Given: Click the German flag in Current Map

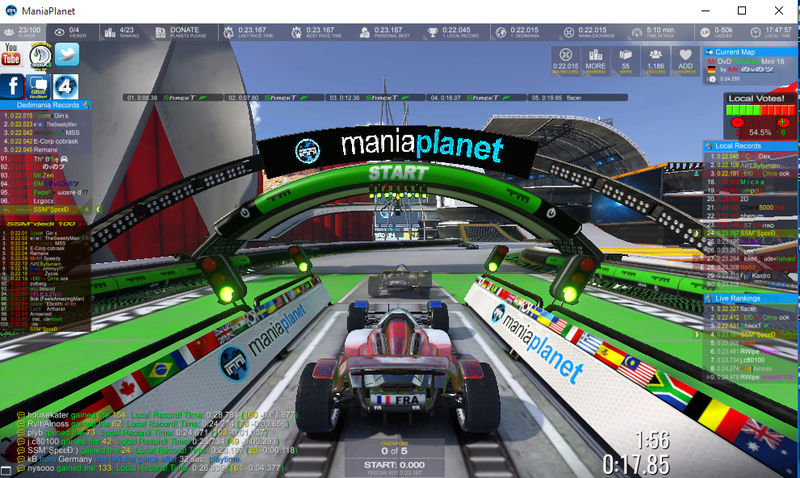Looking at the screenshot, I should pos(711,69).
